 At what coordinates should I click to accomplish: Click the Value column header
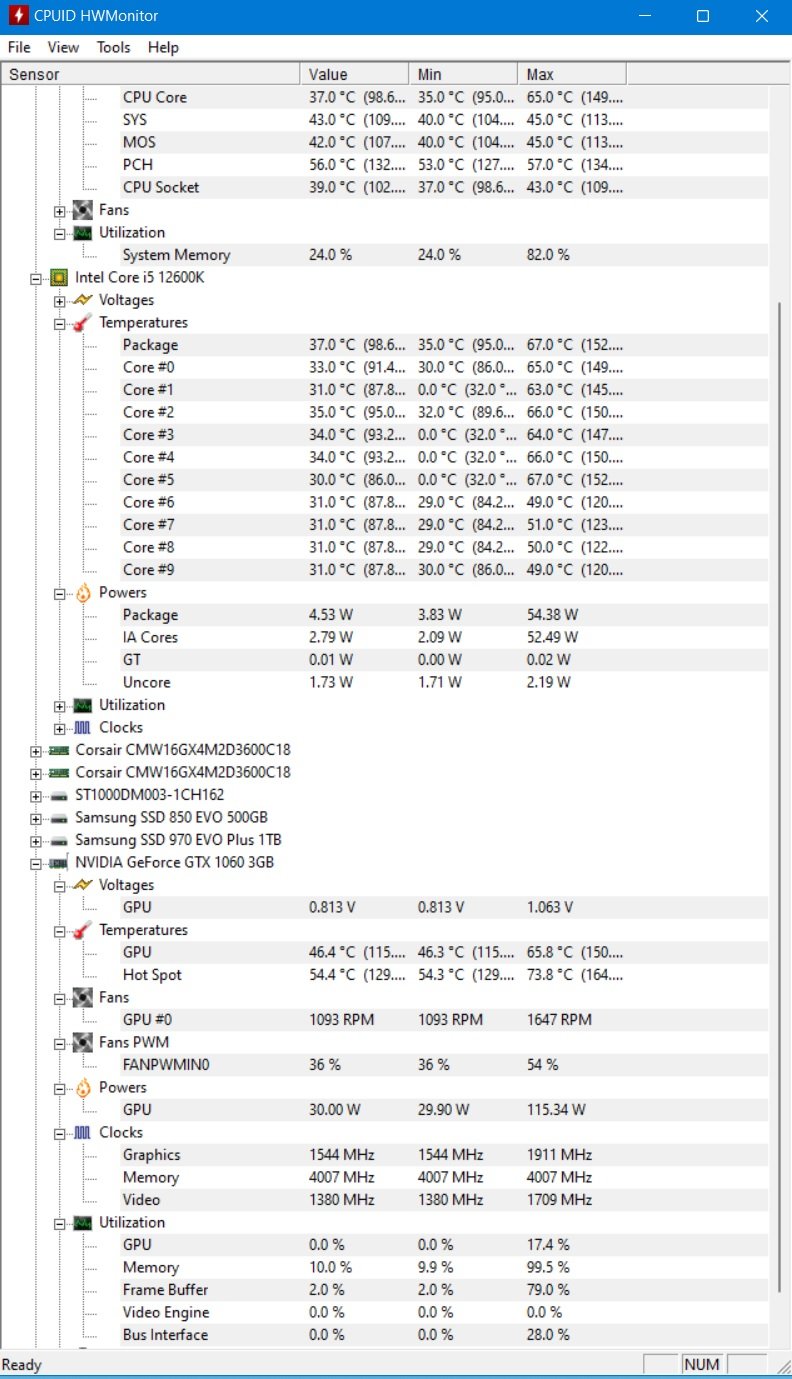354,74
